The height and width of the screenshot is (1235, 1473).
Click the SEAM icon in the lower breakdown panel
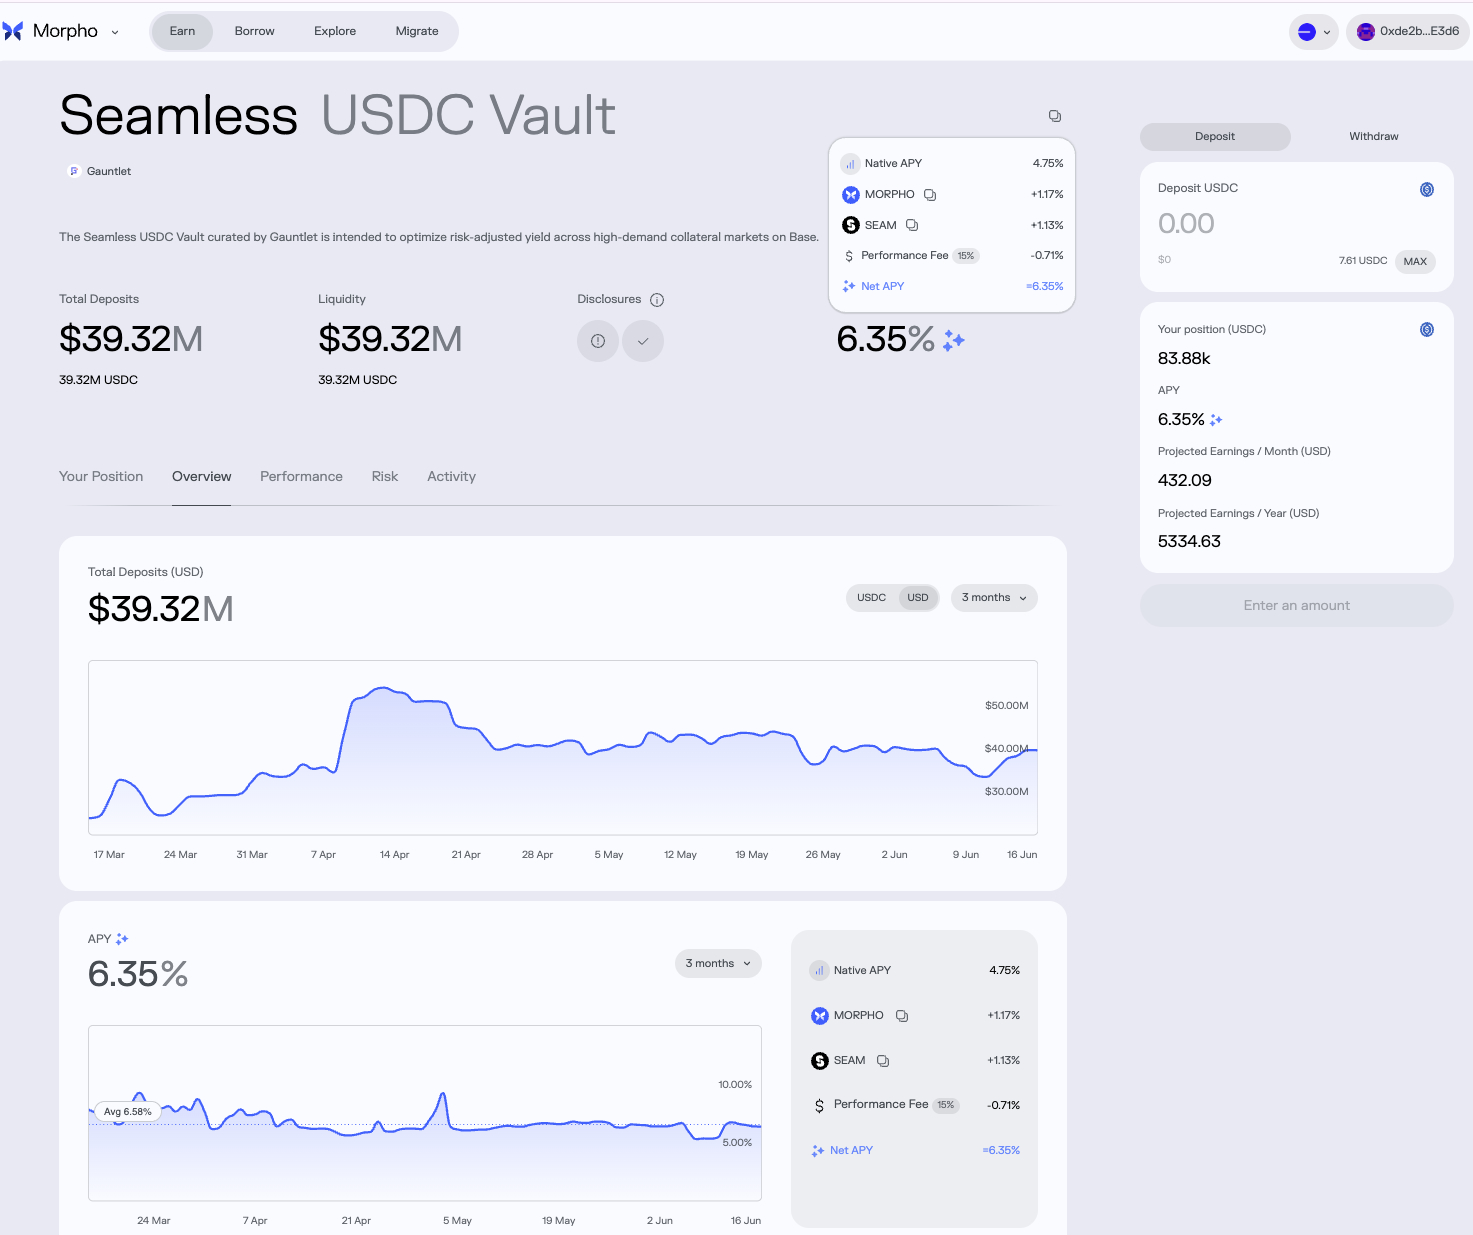pos(820,1061)
